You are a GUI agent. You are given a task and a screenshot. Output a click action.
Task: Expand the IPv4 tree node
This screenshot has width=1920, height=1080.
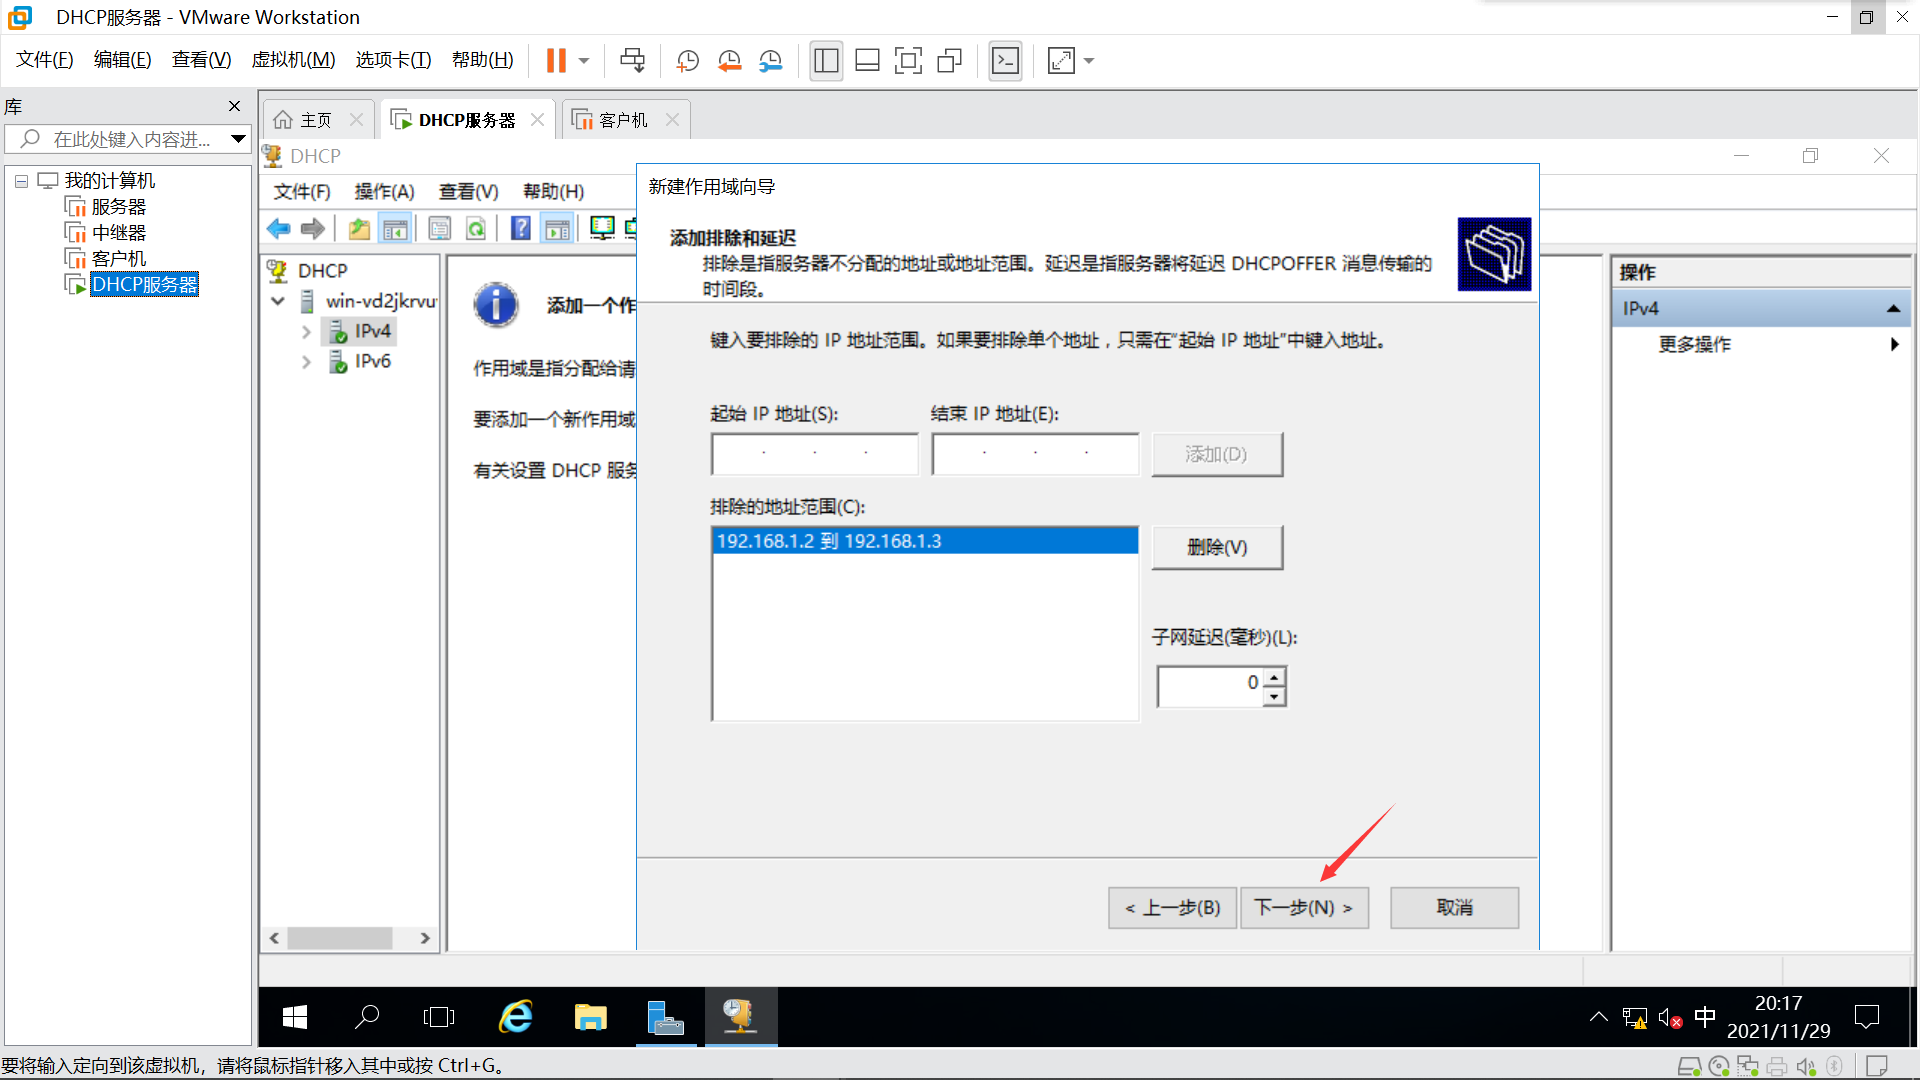point(306,332)
